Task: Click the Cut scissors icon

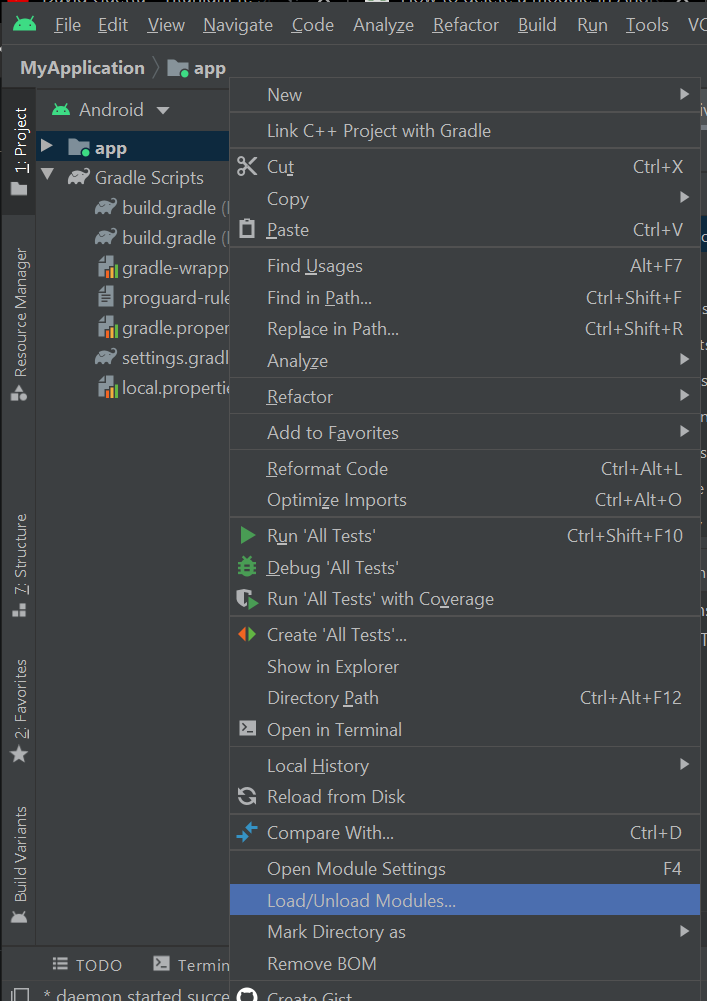Action: pos(247,167)
